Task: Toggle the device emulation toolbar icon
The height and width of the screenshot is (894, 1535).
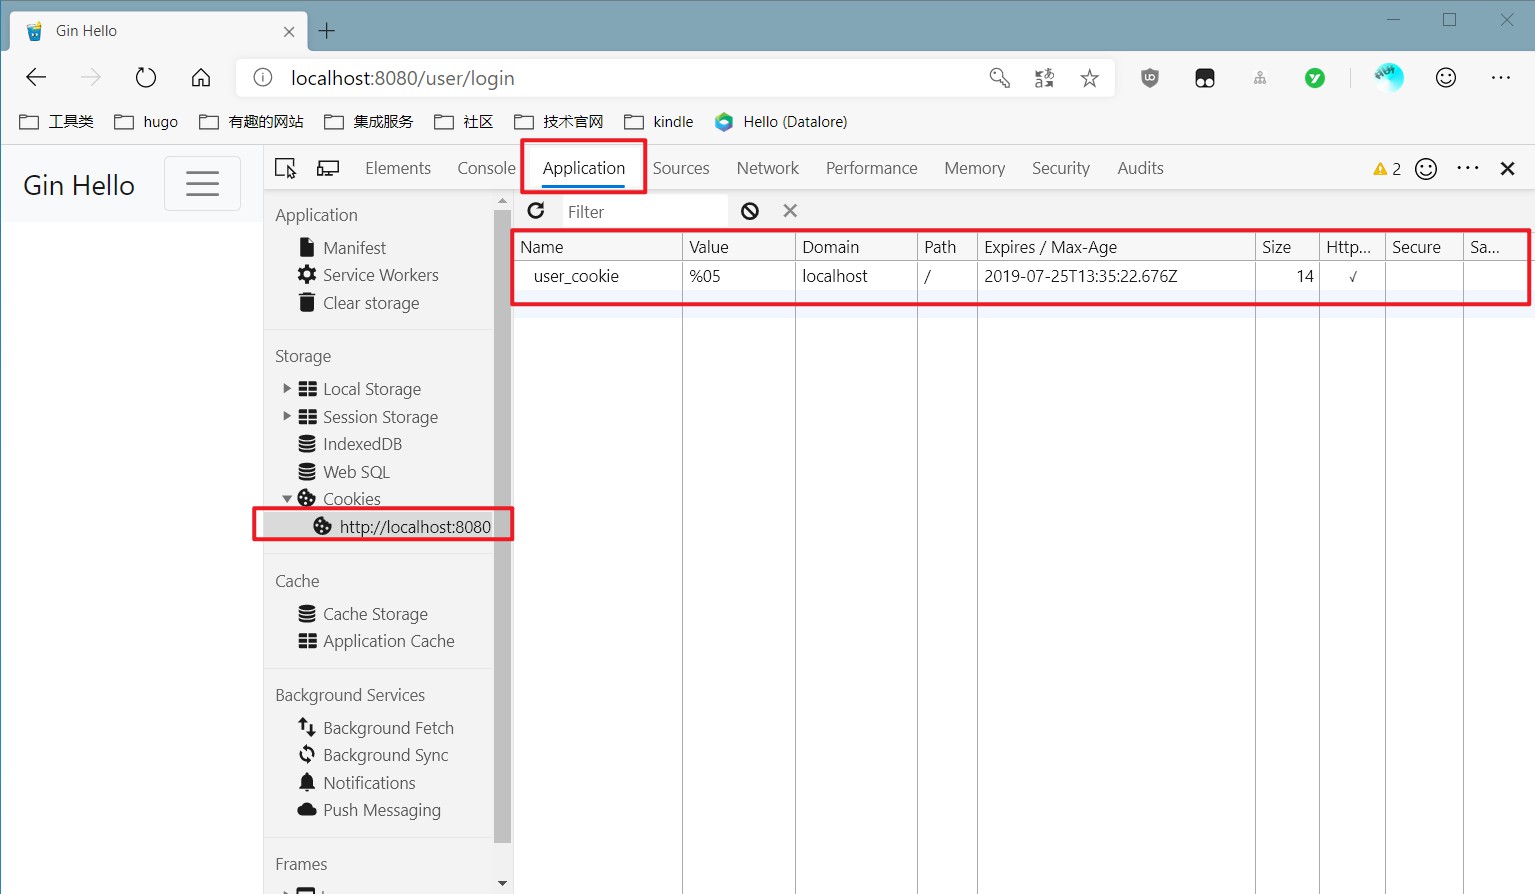Action: tap(328, 168)
